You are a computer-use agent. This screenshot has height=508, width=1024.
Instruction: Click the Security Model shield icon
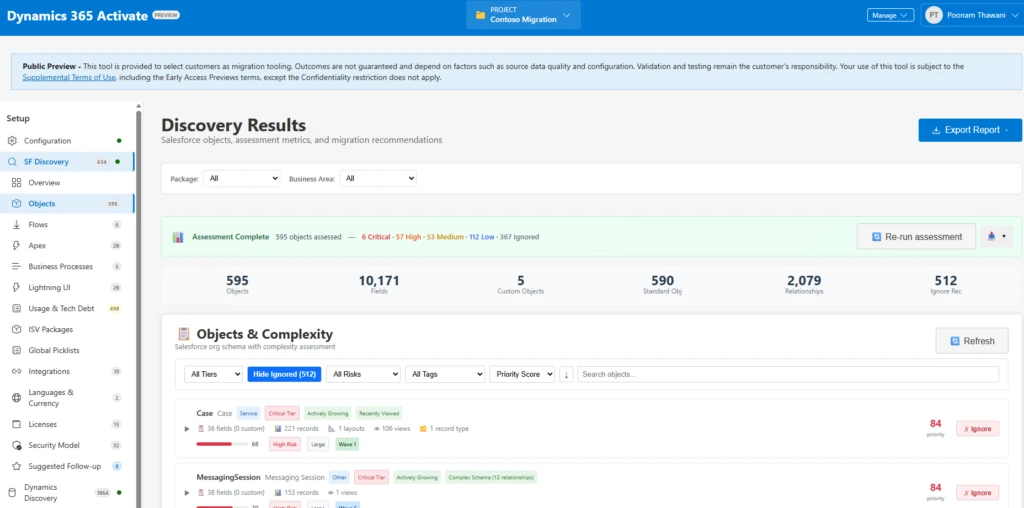[x=16, y=445]
